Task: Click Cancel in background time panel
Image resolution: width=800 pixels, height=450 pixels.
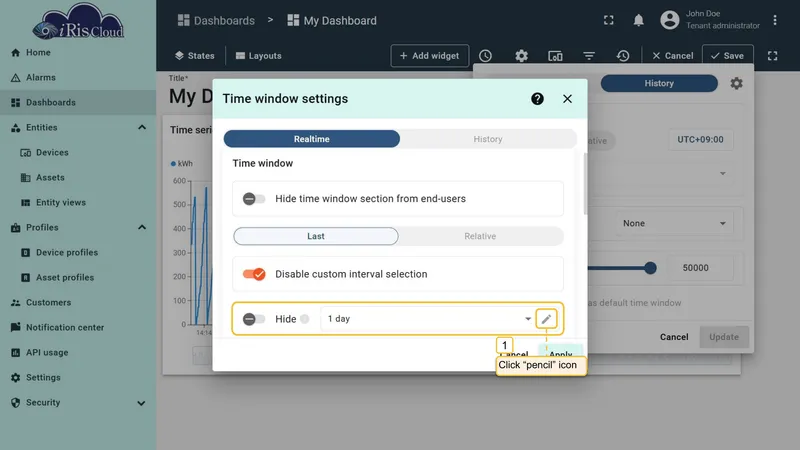Action: coord(674,337)
